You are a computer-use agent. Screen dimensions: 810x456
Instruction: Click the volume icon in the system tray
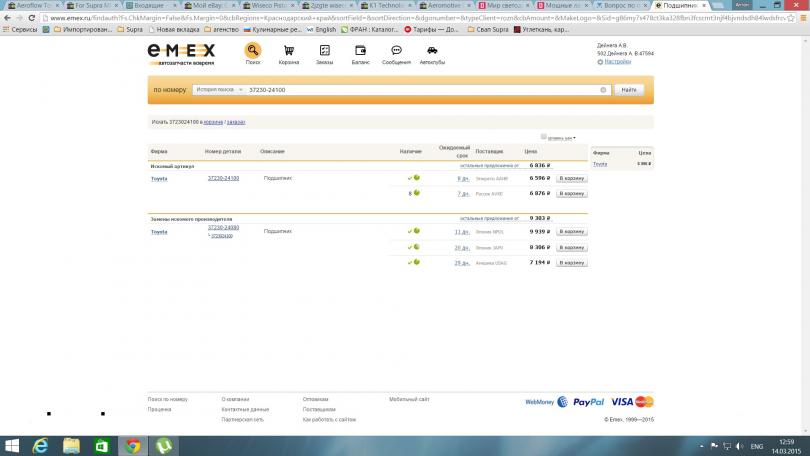click(x=740, y=446)
